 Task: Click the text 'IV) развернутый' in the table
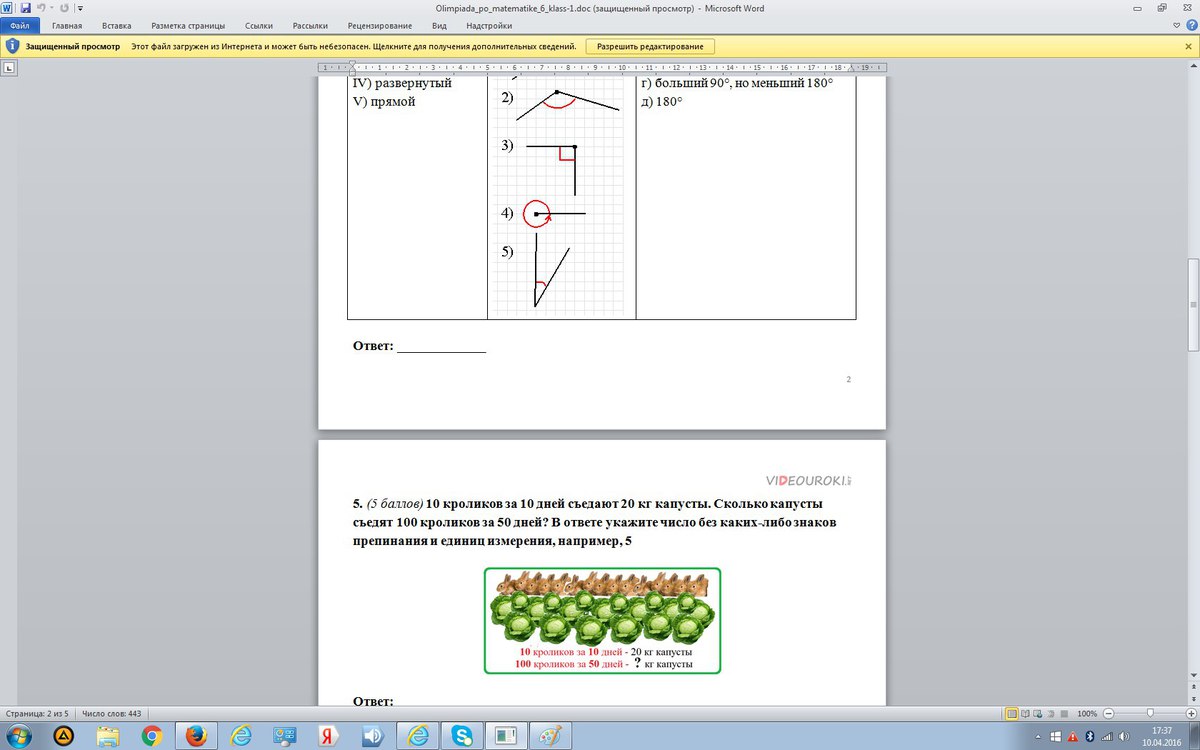coord(403,83)
